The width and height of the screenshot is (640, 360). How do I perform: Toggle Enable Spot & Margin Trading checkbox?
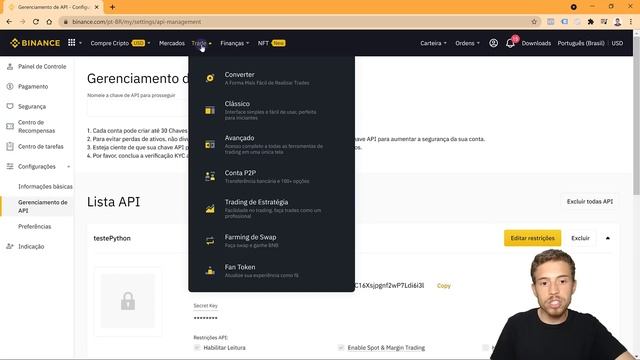click(x=341, y=347)
